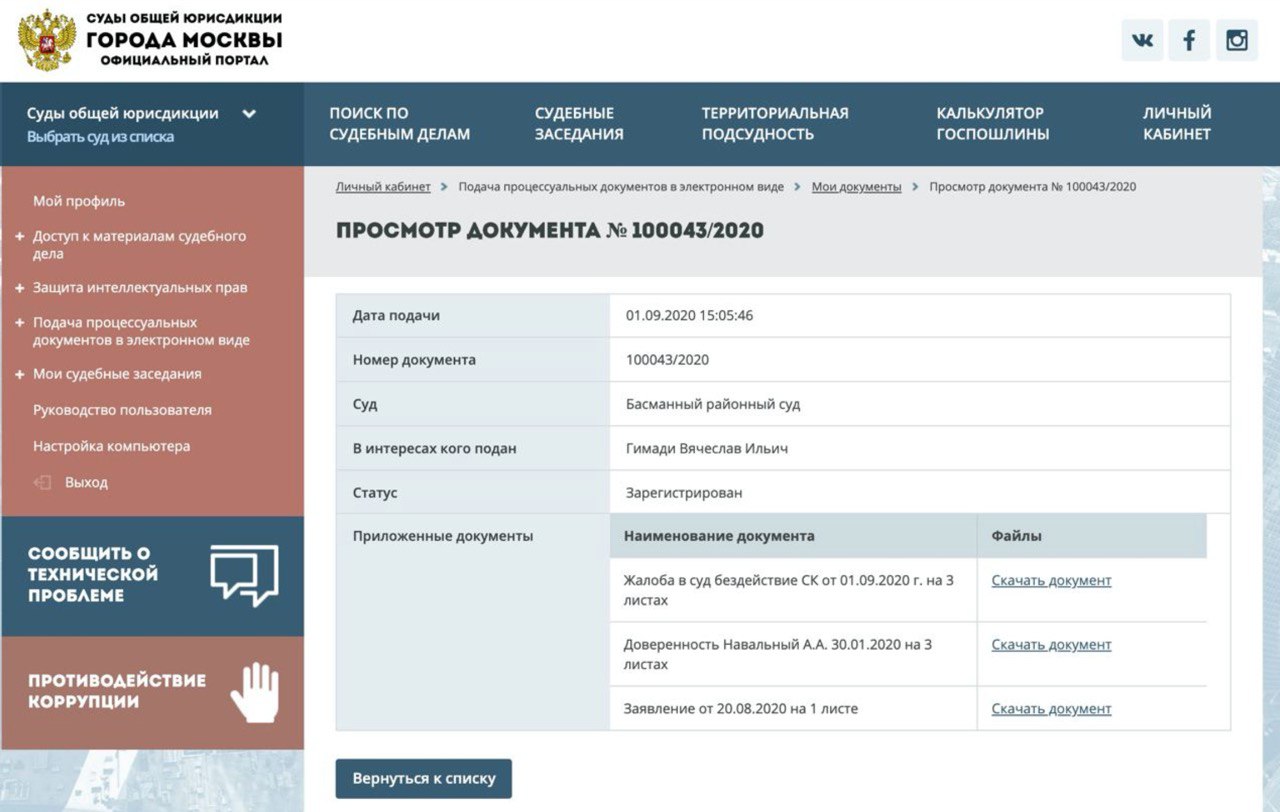Open the VK social media icon
Image resolution: width=1280 pixels, height=812 pixels.
pyautogui.click(x=1142, y=41)
